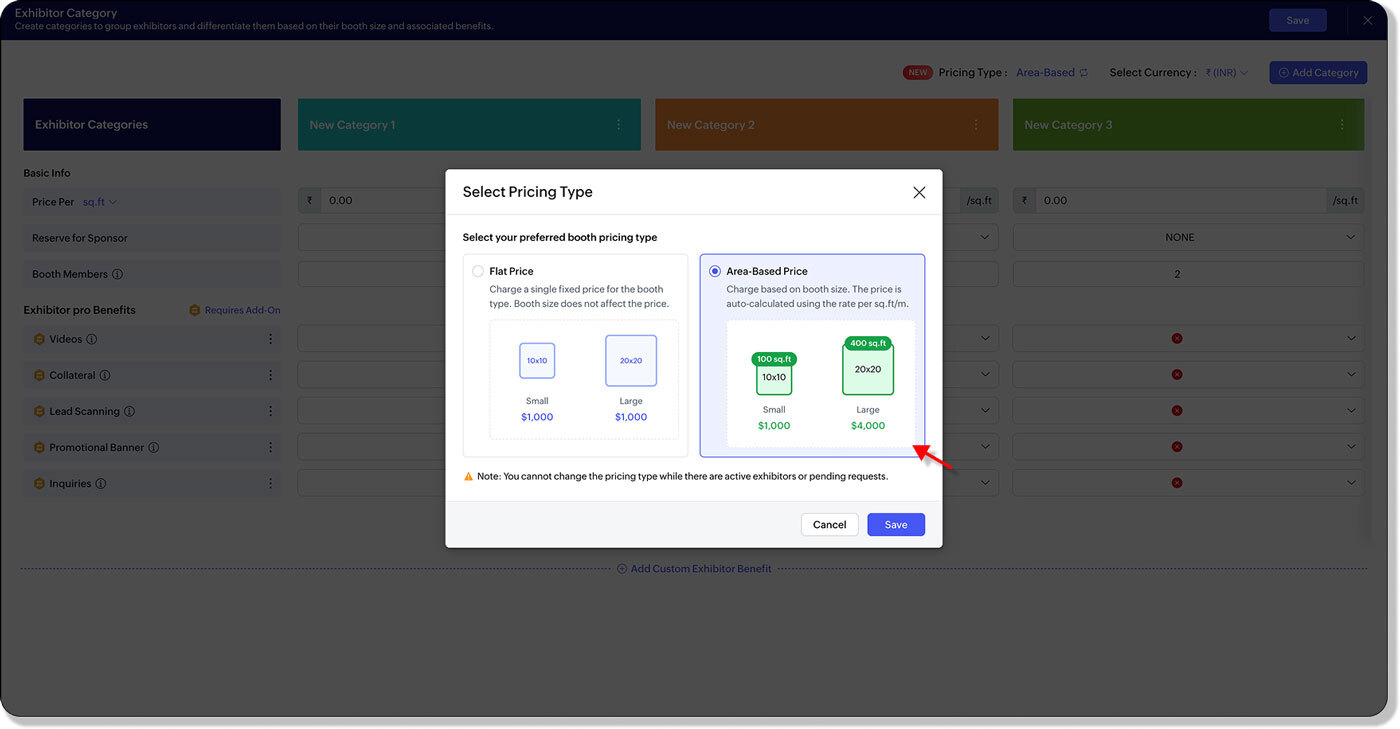The image size is (1400, 729).
Task: Click the info icon beside Booth Members
Action: 117,274
